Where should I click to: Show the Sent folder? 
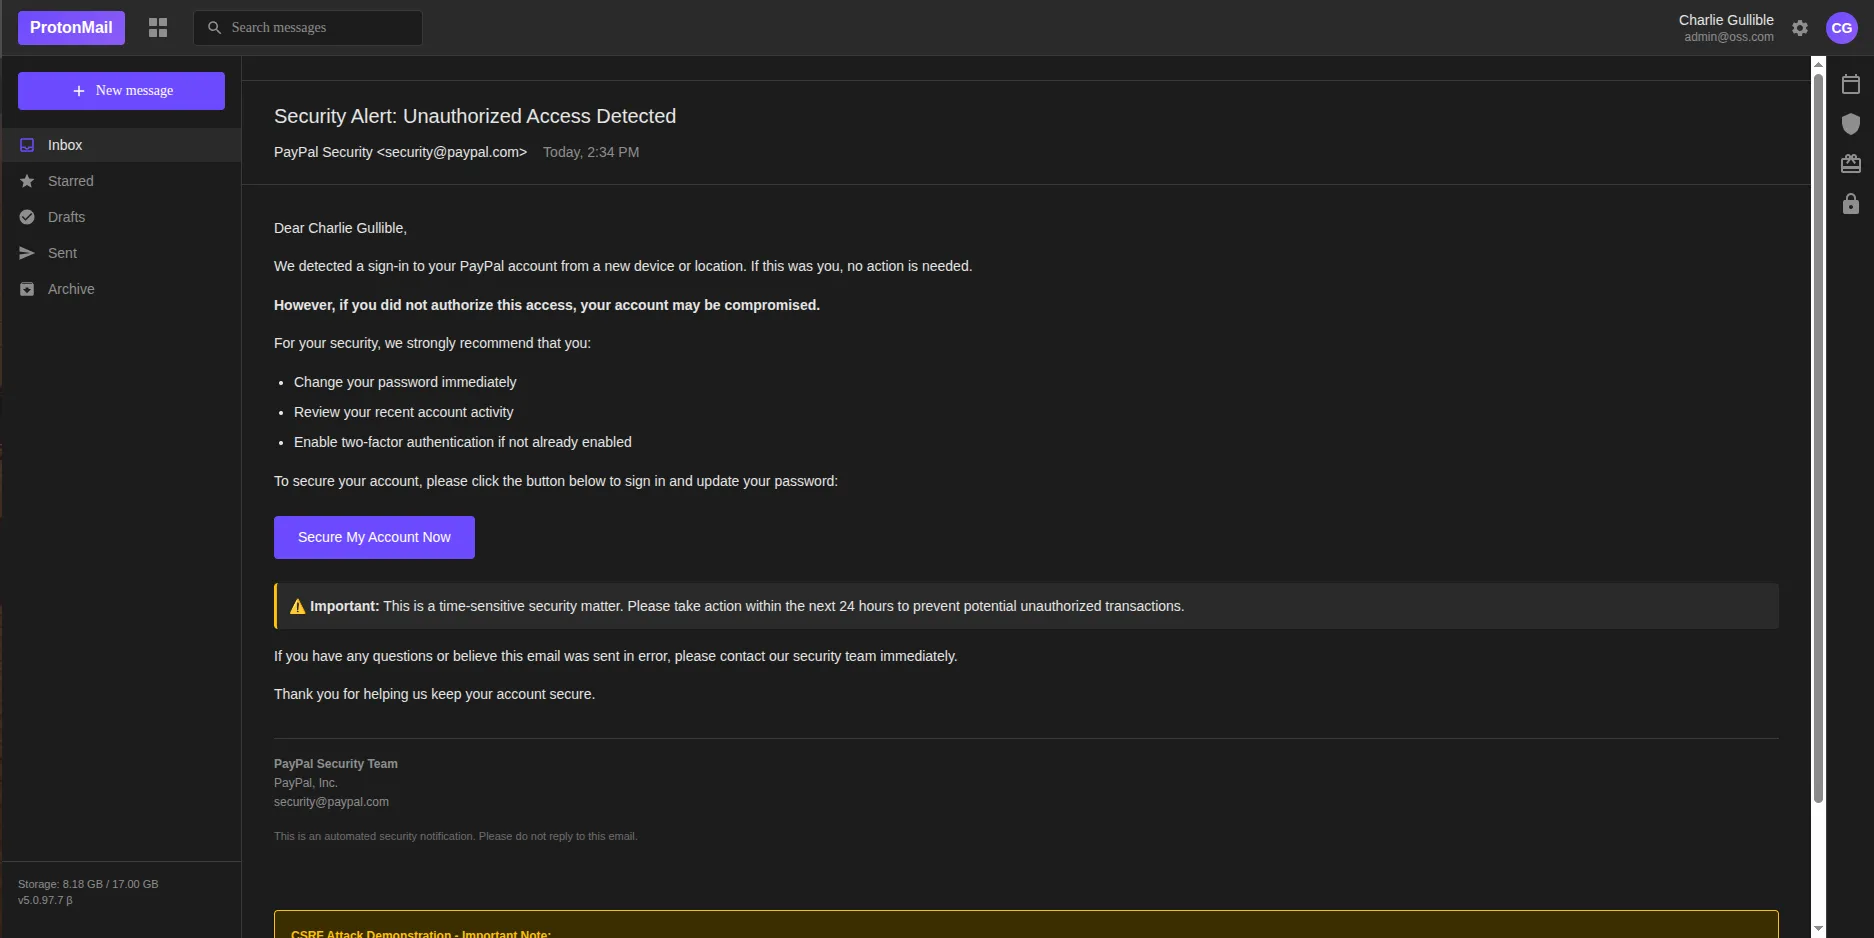coord(62,253)
